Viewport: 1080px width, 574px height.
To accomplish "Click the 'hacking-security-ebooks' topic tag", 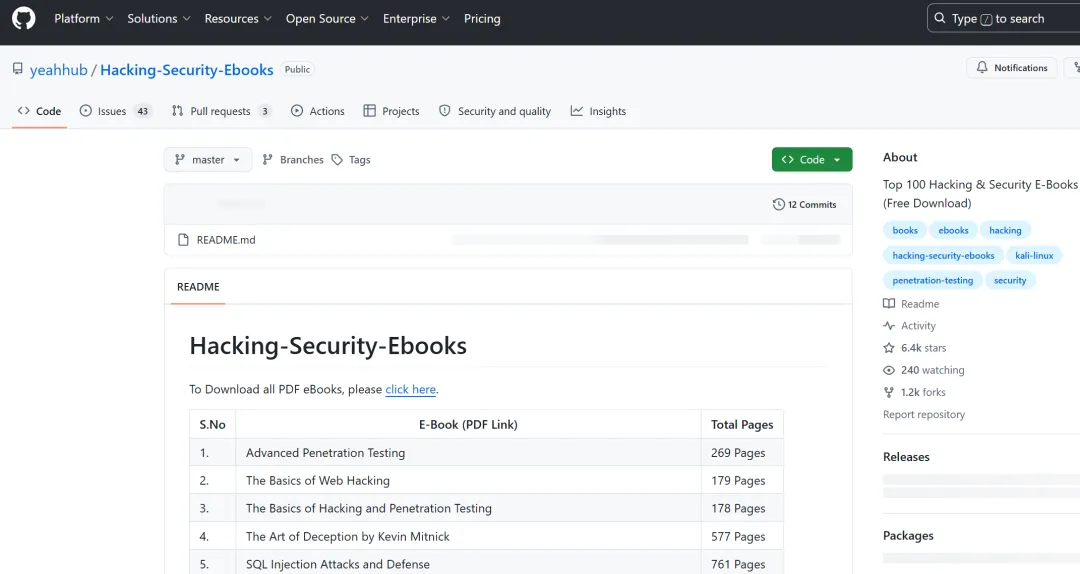I will click(943, 256).
